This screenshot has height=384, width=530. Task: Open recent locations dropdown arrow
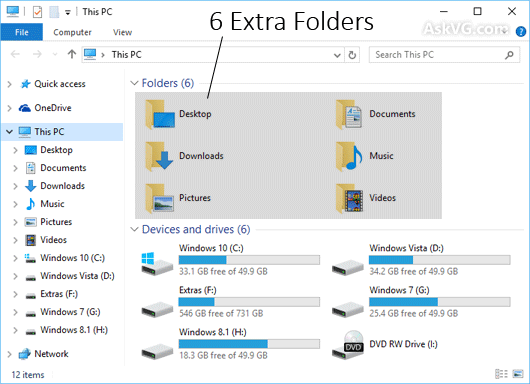pyautogui.click(x=55, y=54)
